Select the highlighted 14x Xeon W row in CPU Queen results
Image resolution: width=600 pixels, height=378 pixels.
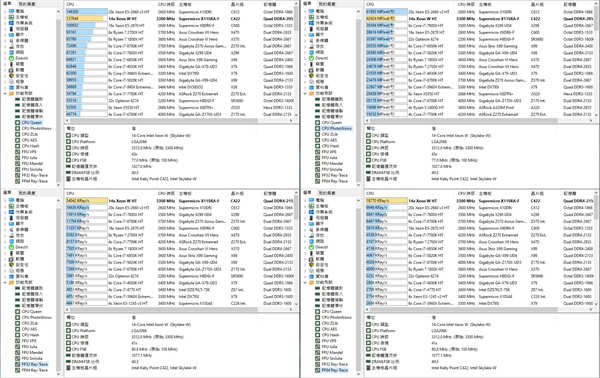pos(180,18)
